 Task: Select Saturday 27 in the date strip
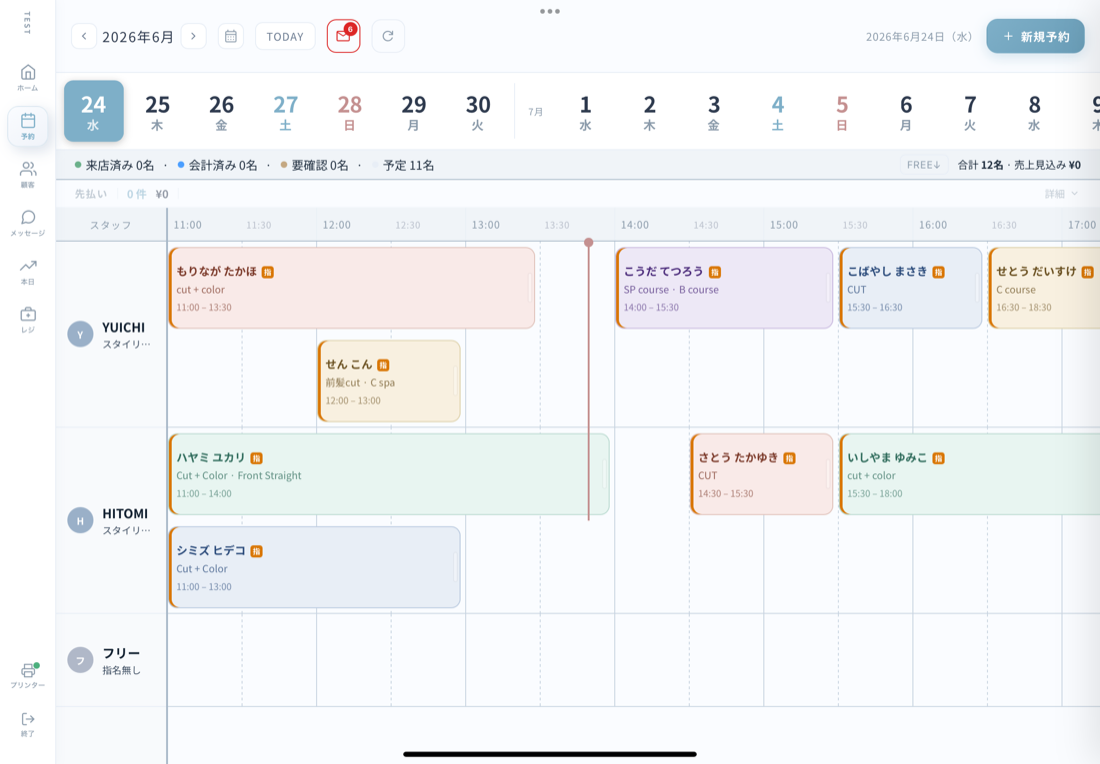(286, 112)
